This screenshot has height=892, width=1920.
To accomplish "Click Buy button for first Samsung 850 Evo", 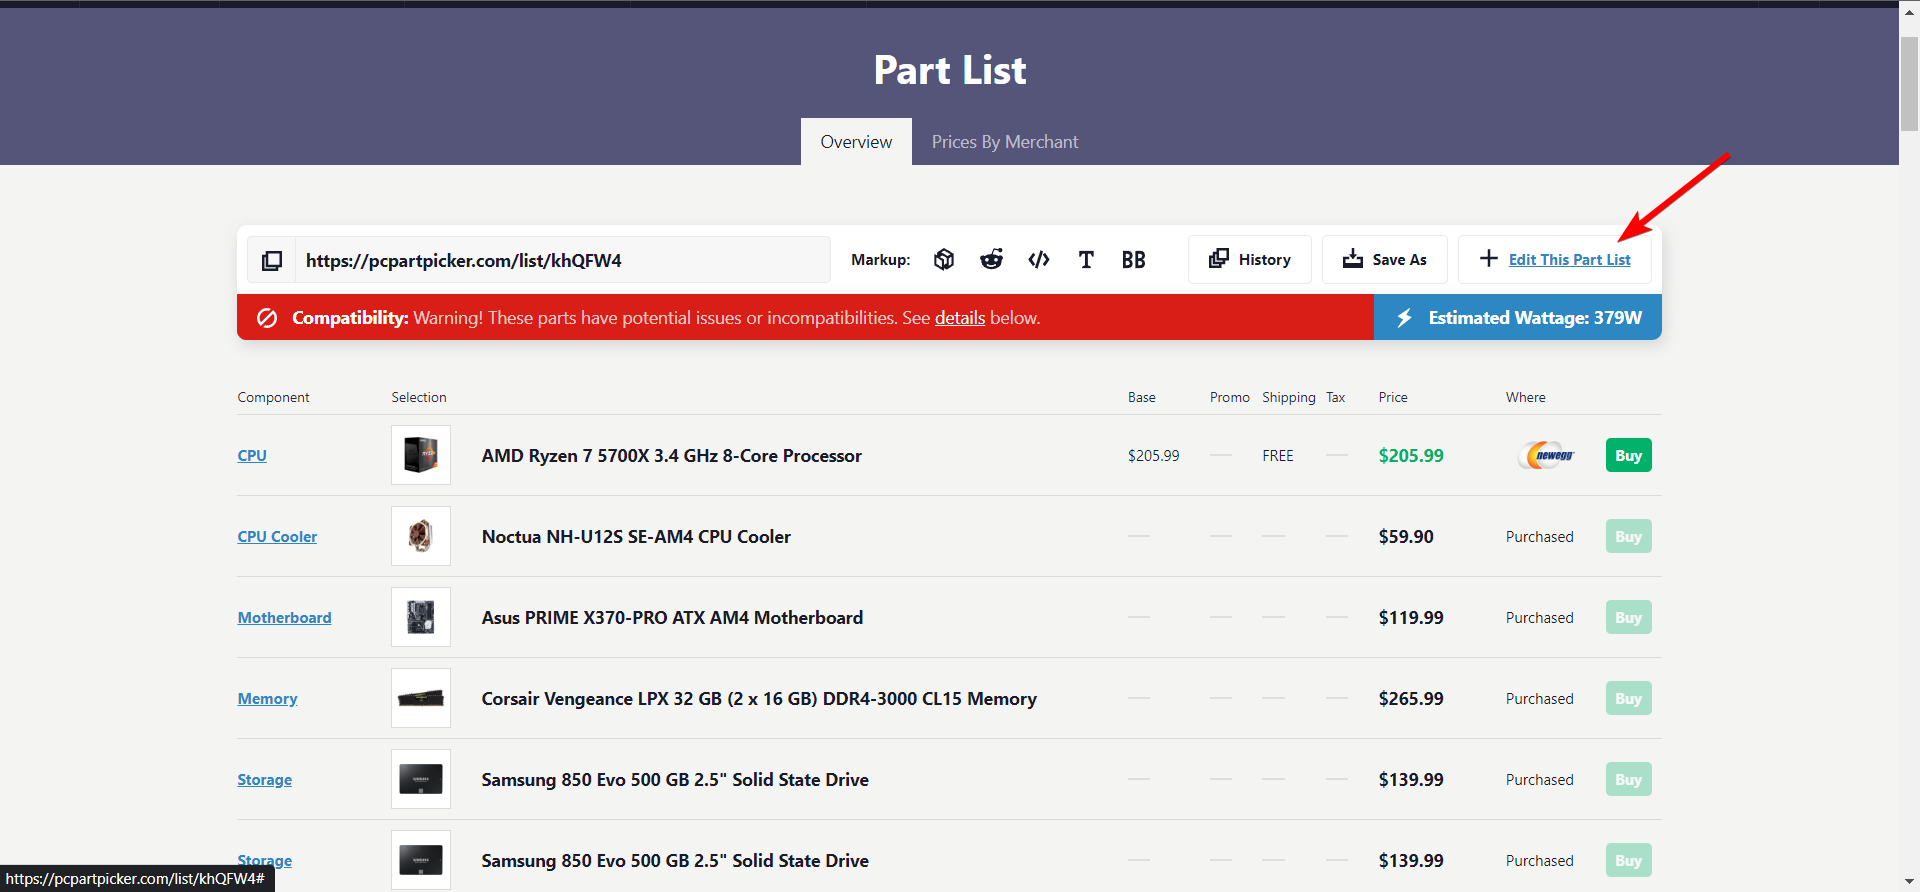I will (x=1628, y=779).
